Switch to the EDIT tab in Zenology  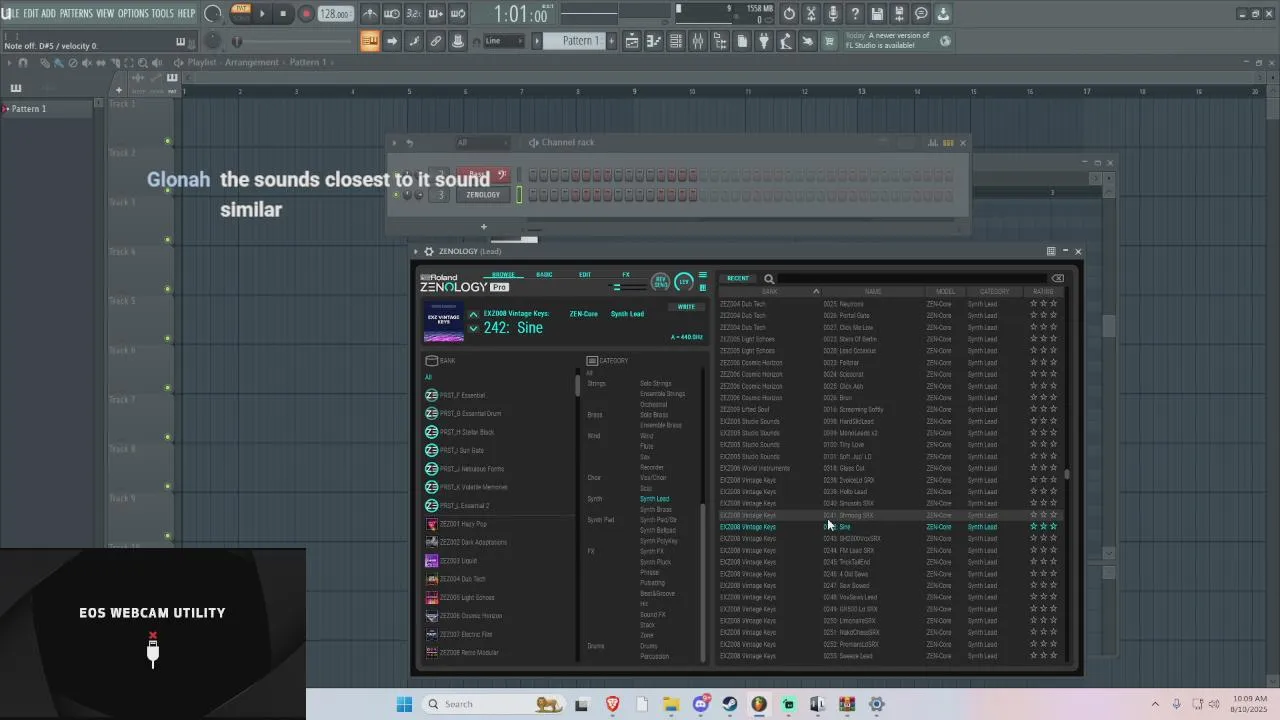[585, 275]
